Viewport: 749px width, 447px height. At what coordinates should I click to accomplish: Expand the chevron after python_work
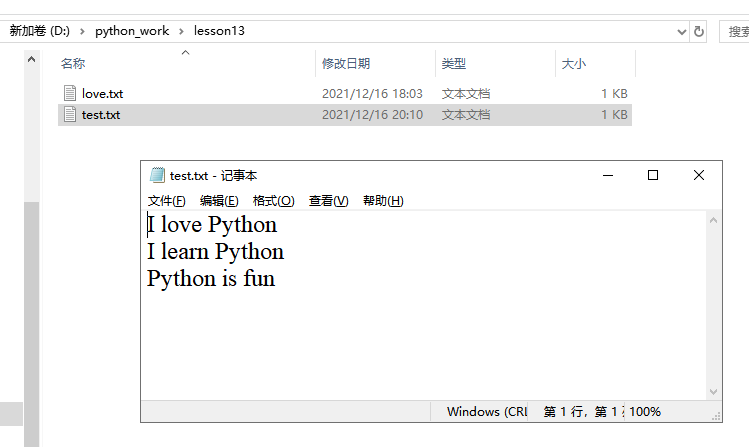(181, 32)
